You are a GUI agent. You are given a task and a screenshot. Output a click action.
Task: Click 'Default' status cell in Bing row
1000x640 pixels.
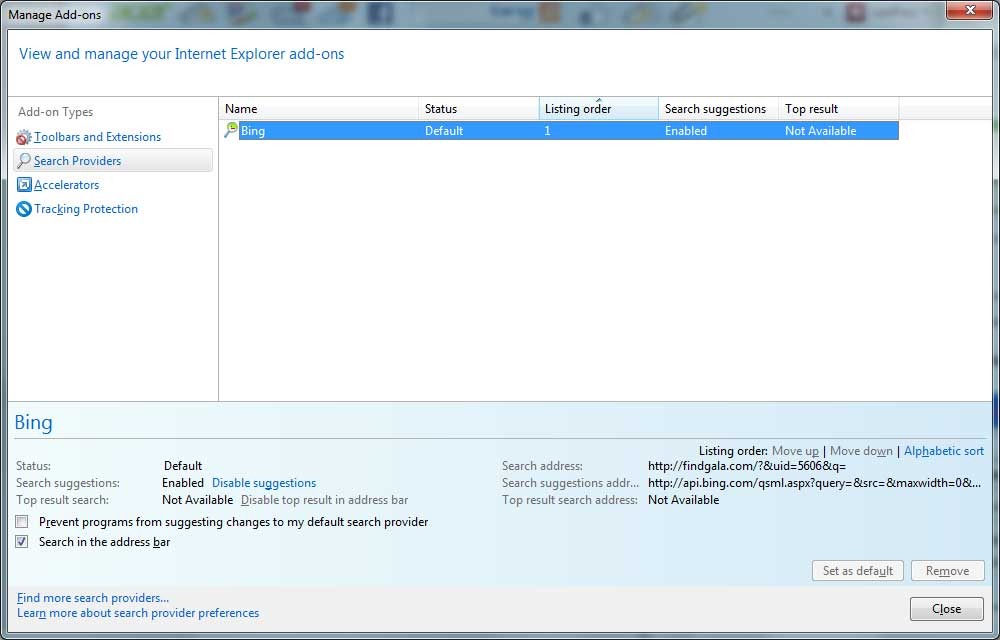point(444,131)
